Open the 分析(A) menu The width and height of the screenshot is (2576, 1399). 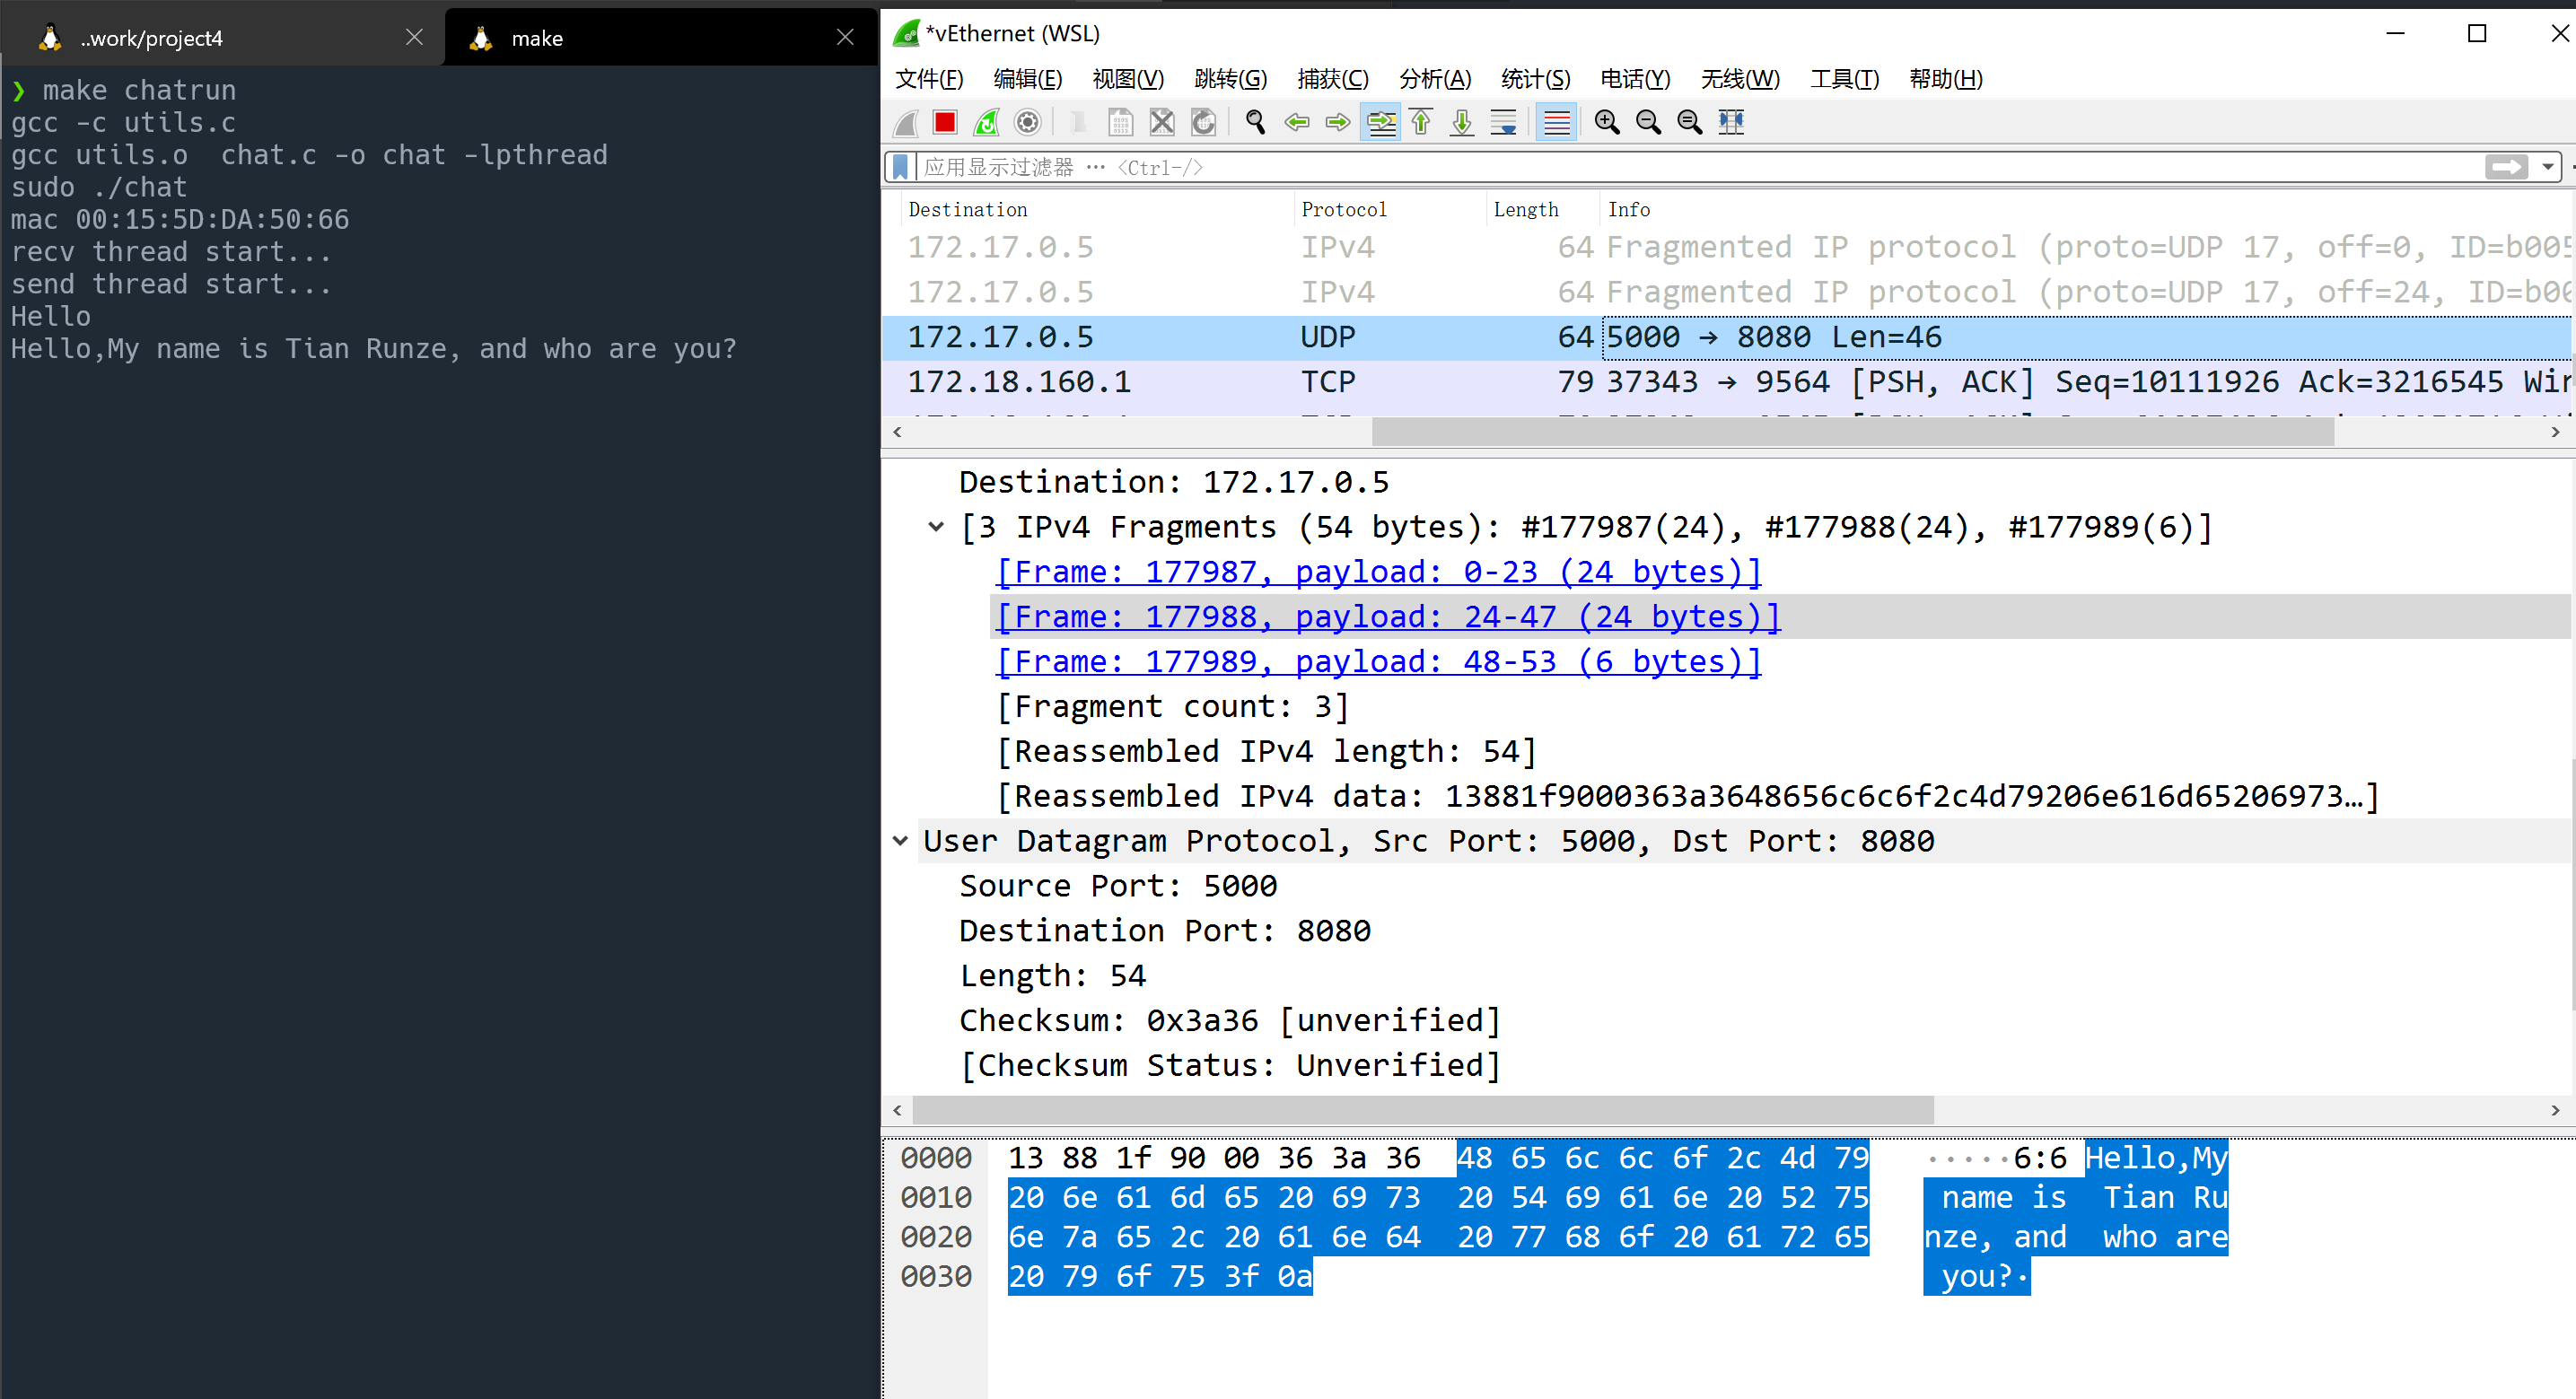click(x=1435, y=79)
